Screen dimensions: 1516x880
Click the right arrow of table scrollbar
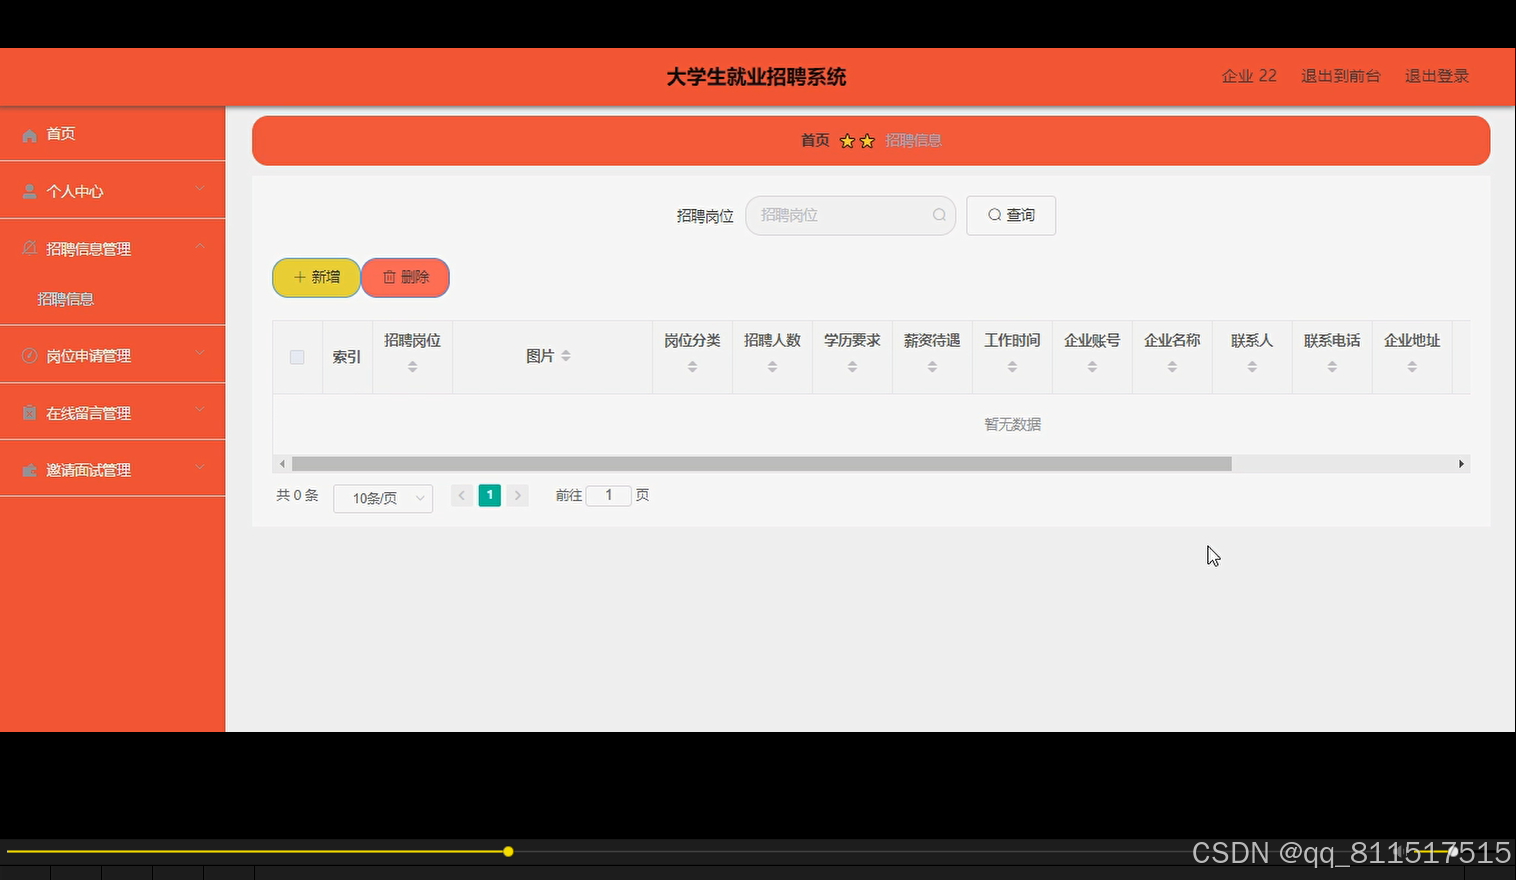tap(1461, 464)
